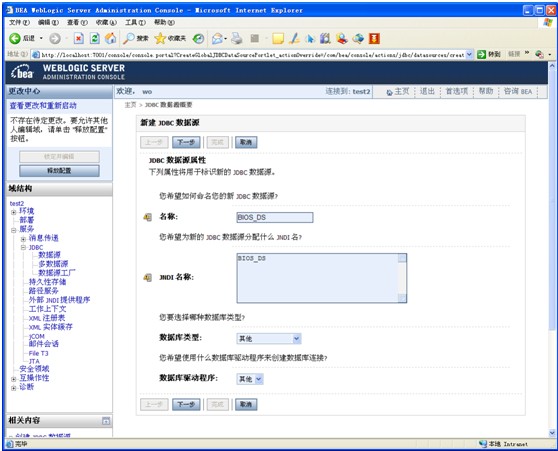Open the 咨询 BEA link
Image resolution: width=558 pixels, height=451 pixels.
pyautogui.click(x=518, y=91)
